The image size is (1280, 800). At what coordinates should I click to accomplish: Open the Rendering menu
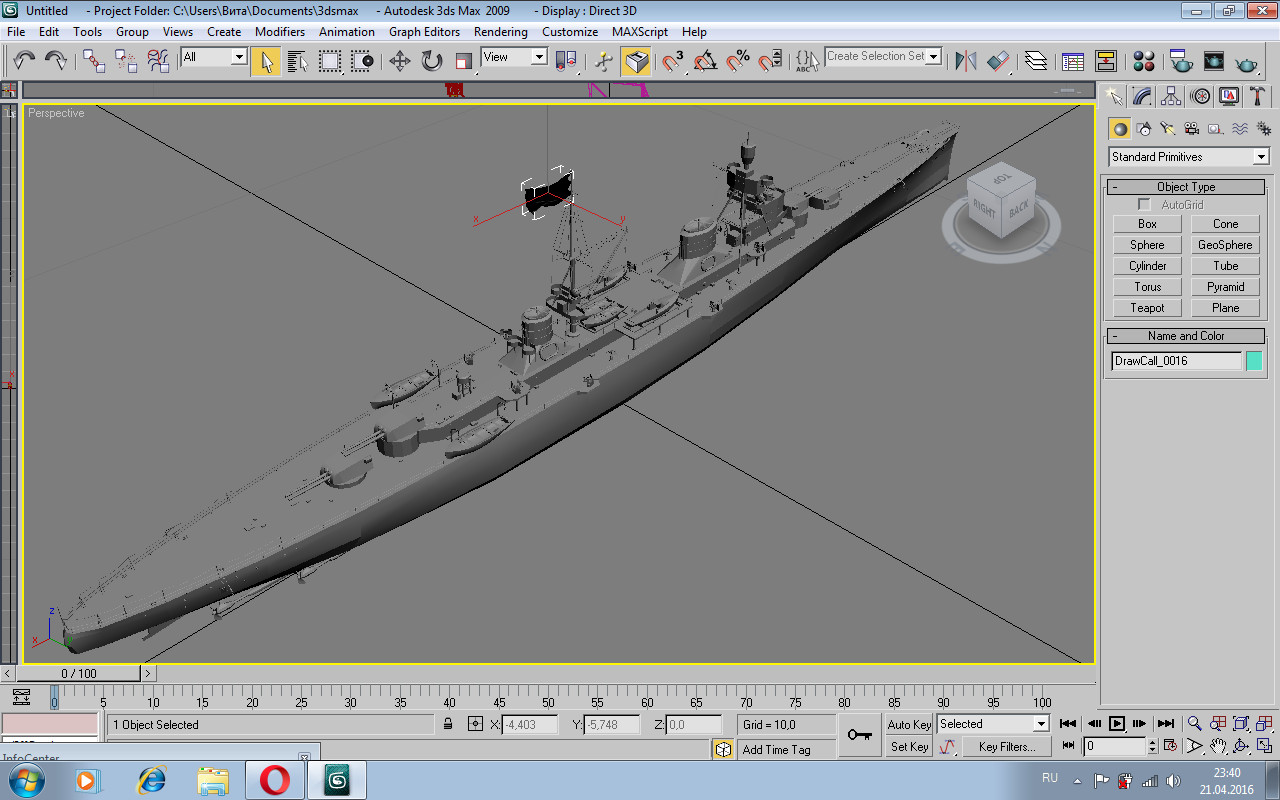pyautogui.click(x=500, y=32)
